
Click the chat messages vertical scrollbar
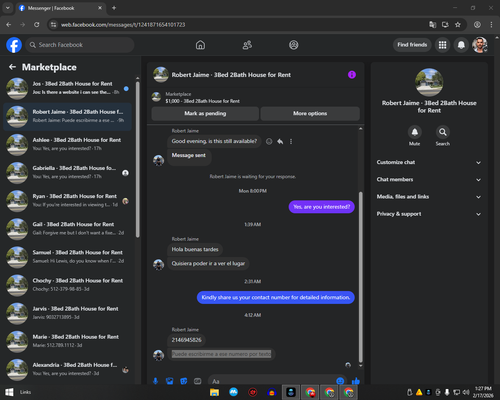360,277
